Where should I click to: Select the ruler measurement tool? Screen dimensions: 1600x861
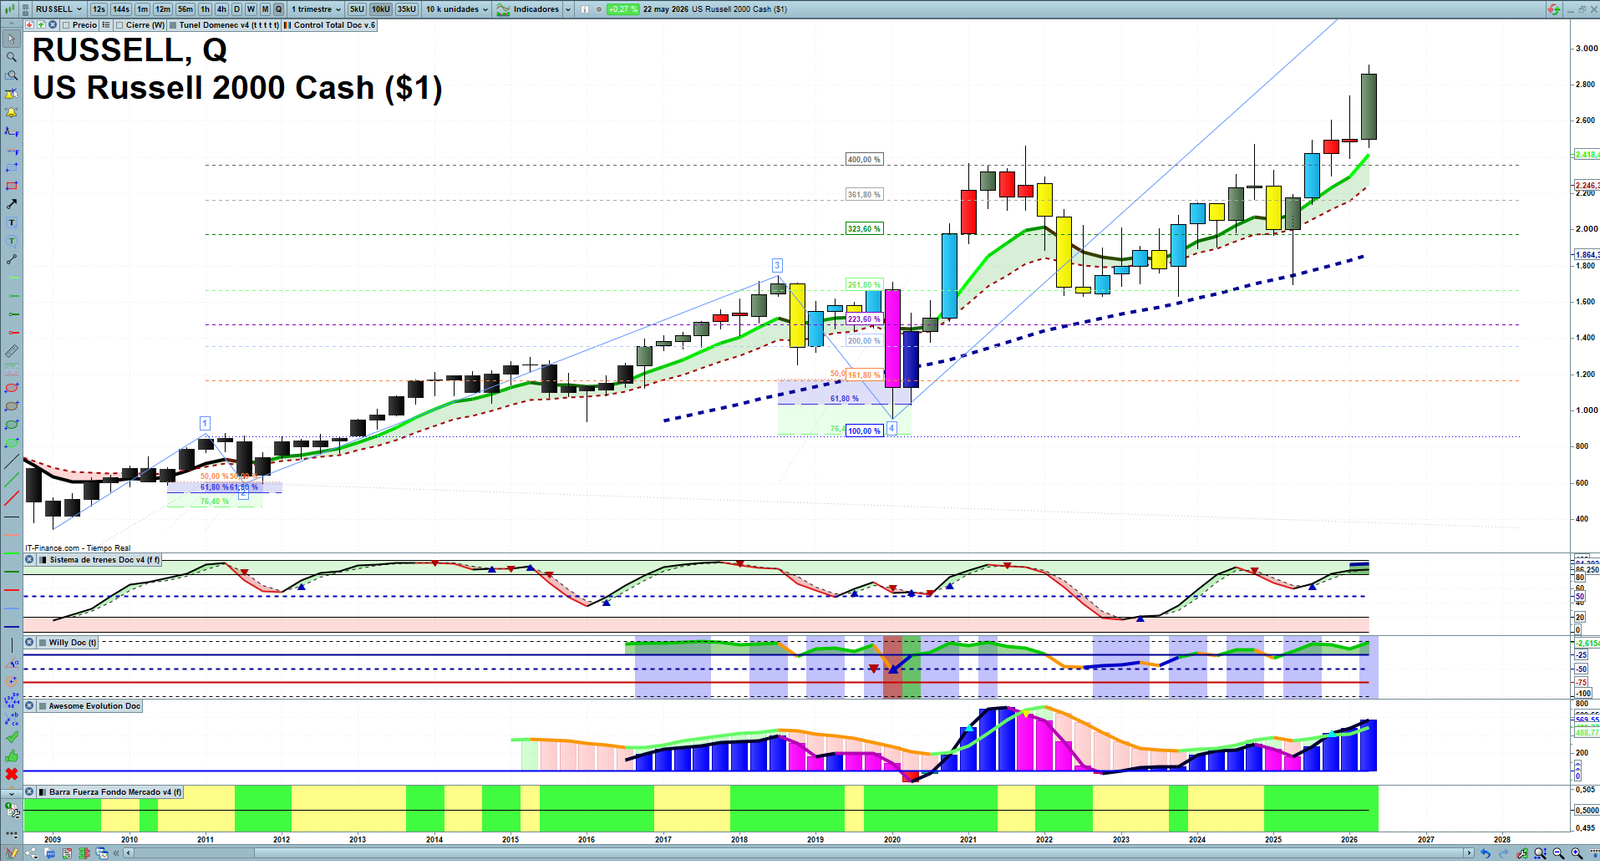tap(11, 352)
